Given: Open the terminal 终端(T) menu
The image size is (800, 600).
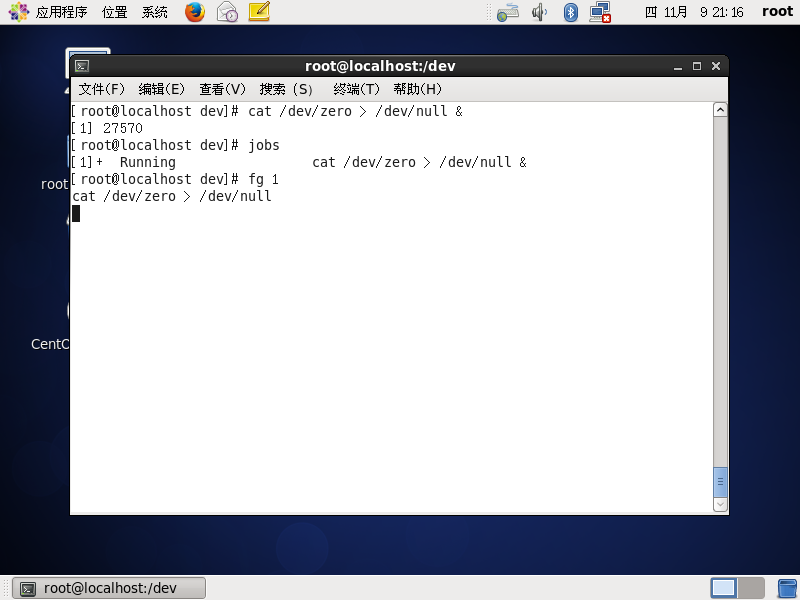Looking at the screenshot, I should click(356, 89).
